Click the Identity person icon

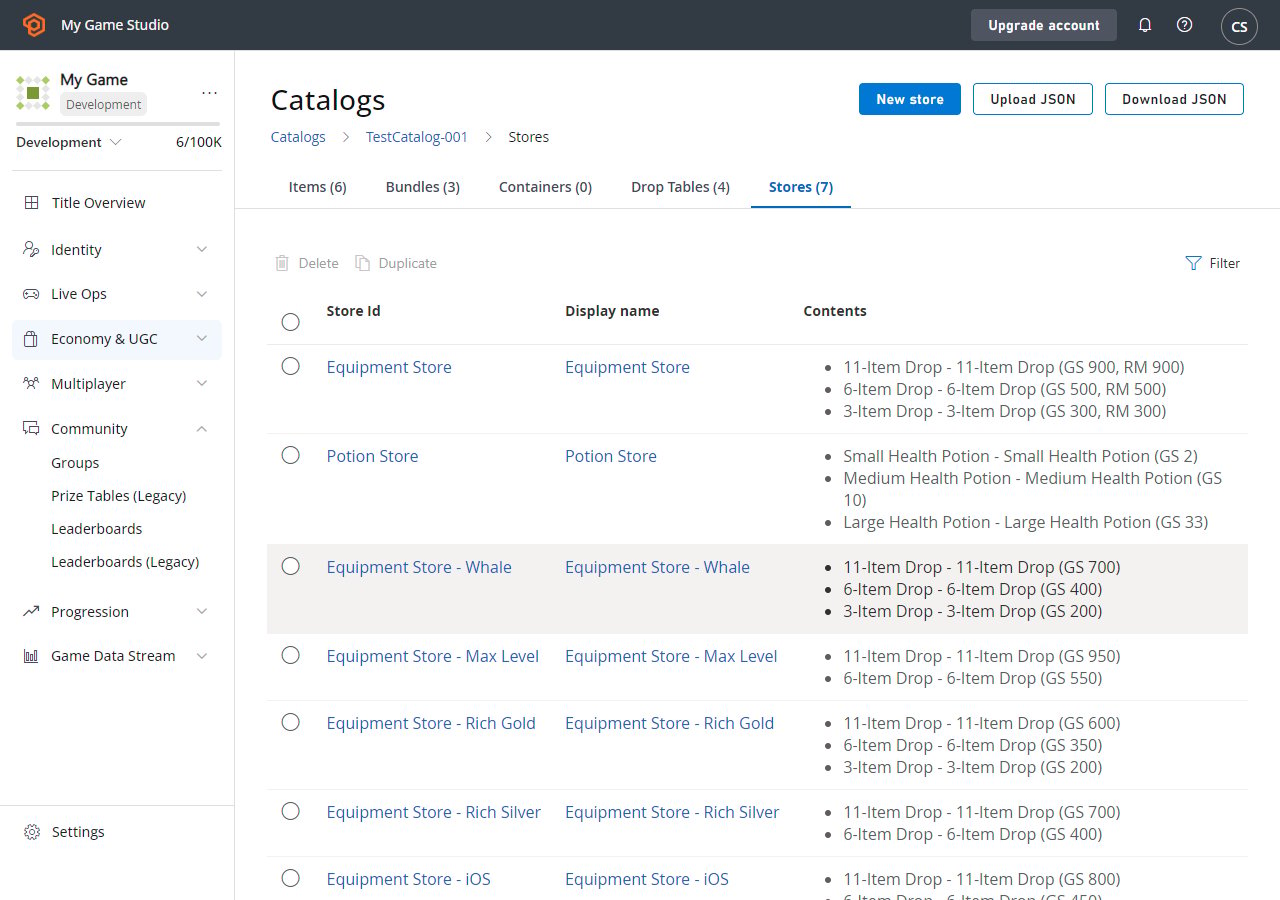31,250
